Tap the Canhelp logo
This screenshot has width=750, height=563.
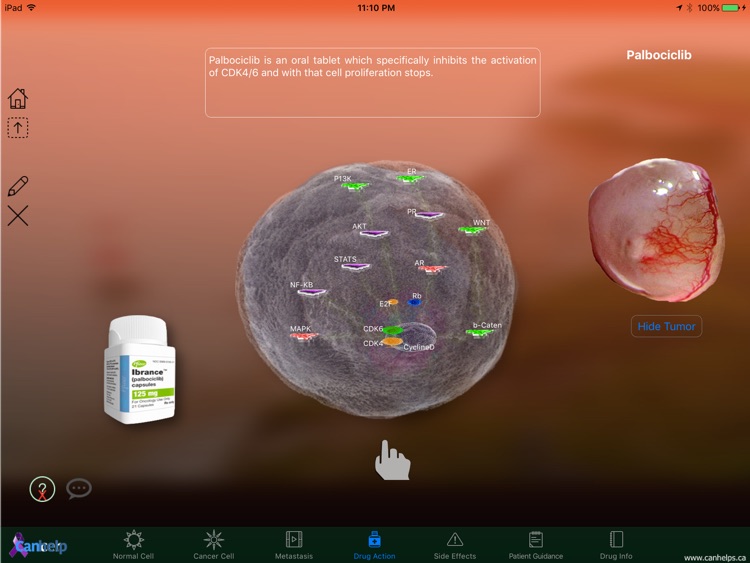point(38,545)
